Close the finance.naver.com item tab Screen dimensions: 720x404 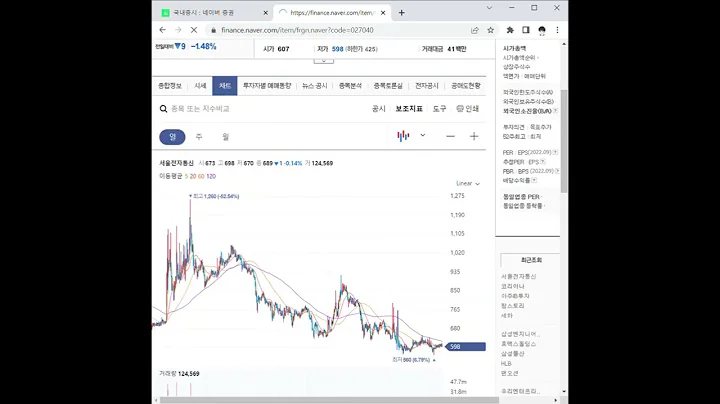383,13
